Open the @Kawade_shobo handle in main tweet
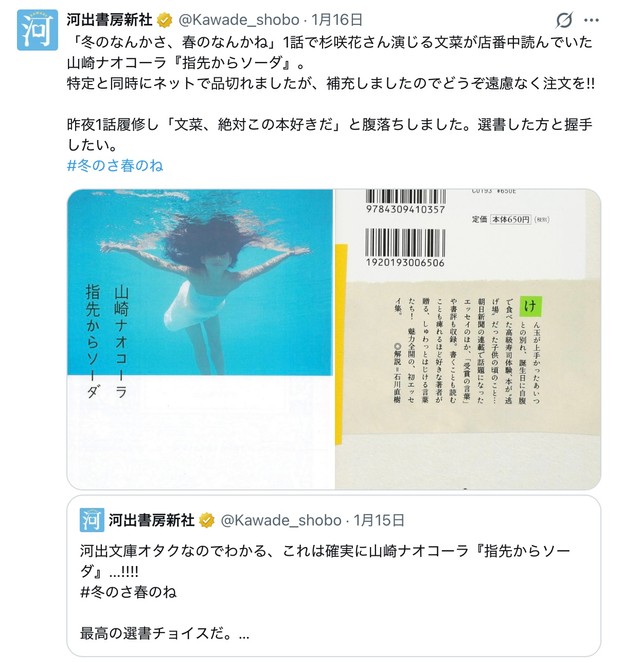Image resolution: width=640 pixels, height=663 pixels. pyautogui.click(x=239, y=20)
